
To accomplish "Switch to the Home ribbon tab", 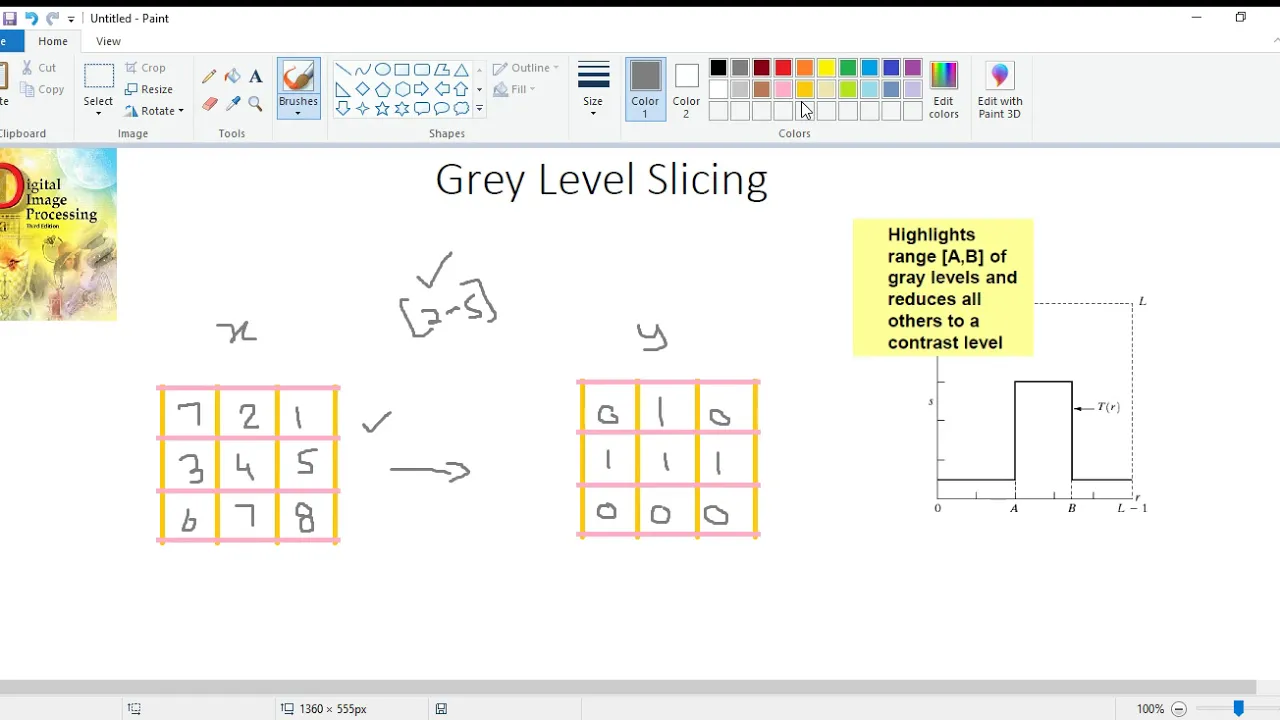I will click(53, 41).
